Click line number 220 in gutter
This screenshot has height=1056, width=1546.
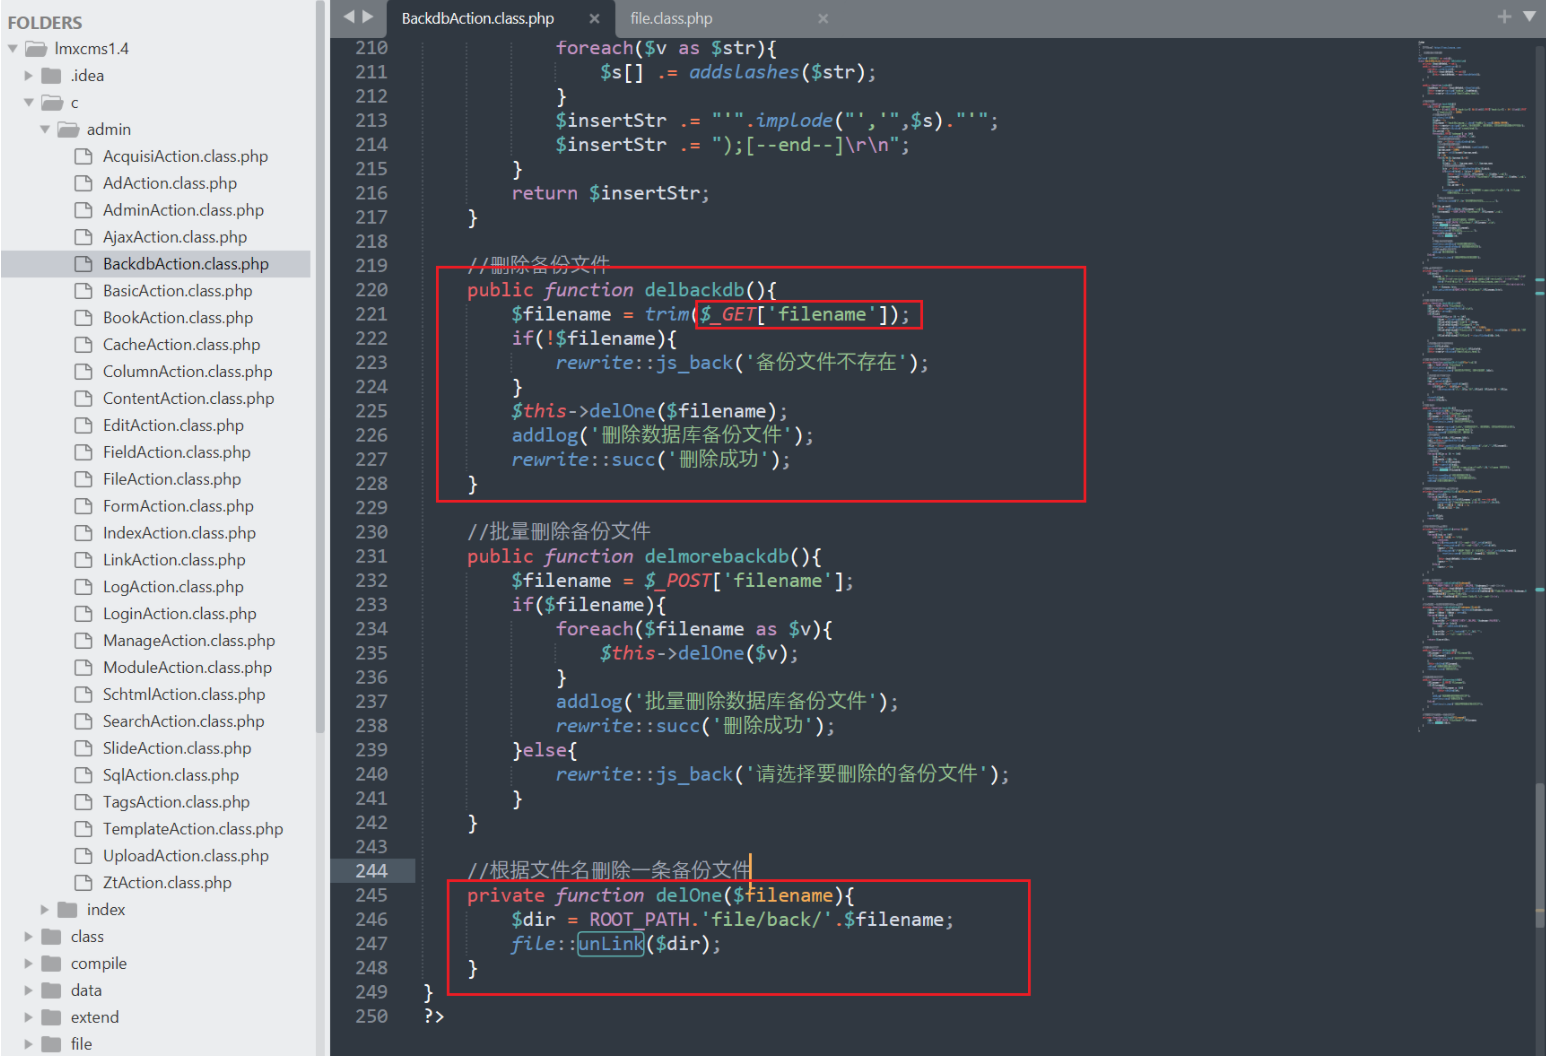tap(371, 290)
